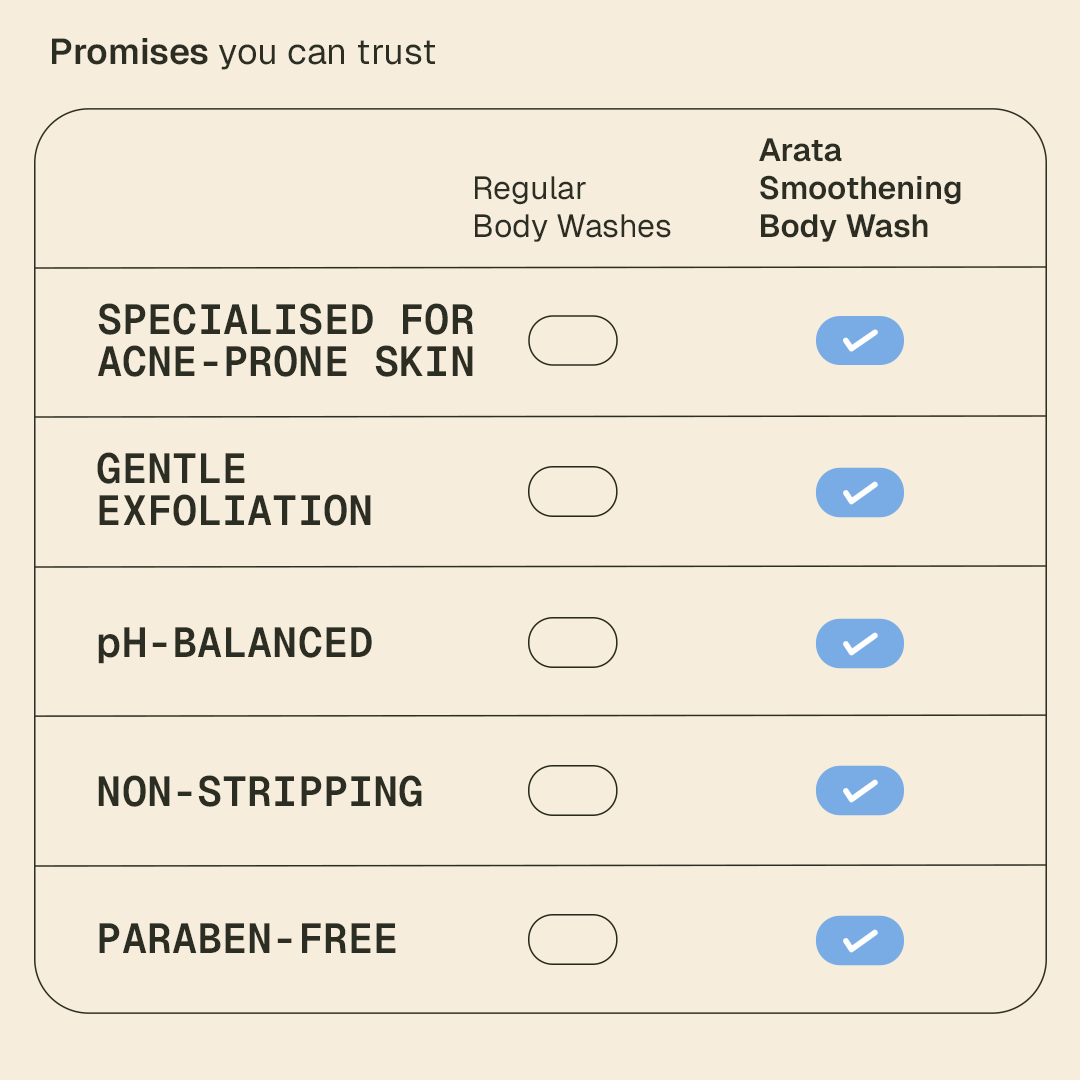Toggle empty box in pH-Balanced row
Screen dimensions: 1080x1080
point(572,642)
